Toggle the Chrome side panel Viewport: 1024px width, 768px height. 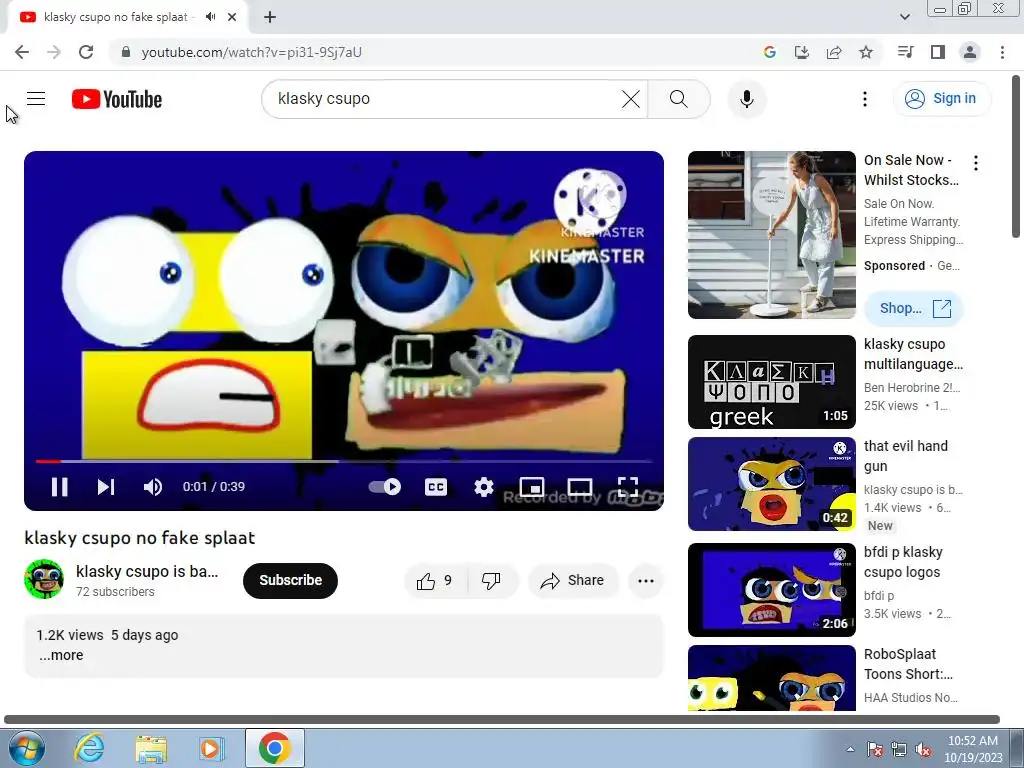coord(938,52)
